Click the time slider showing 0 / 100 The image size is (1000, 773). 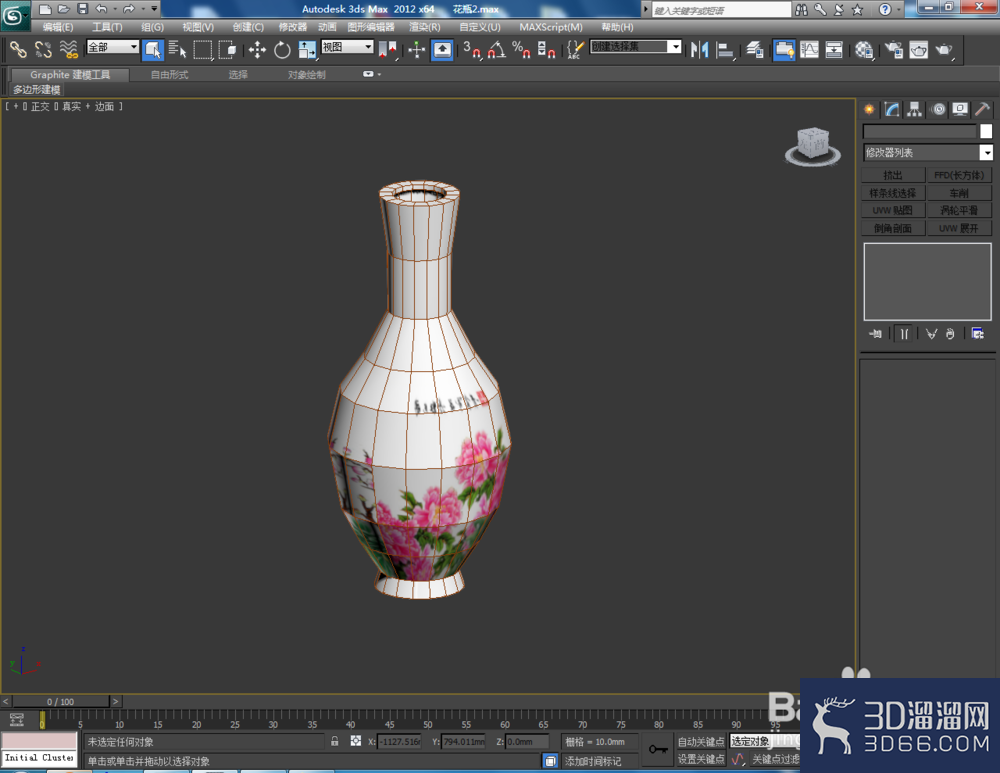point(61,701)
